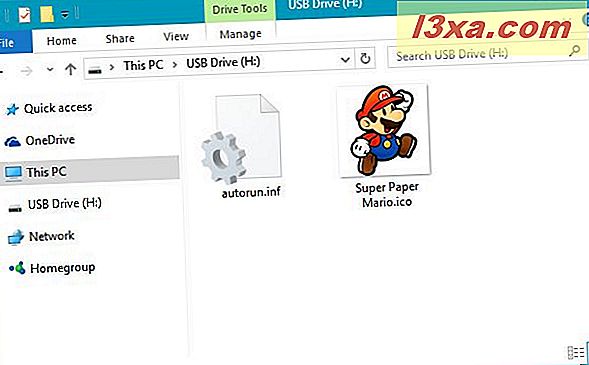589x365 pixels.
Task: Select the Super Paper Mario.ico thumbnail
Action: click(x=384, y=130)
